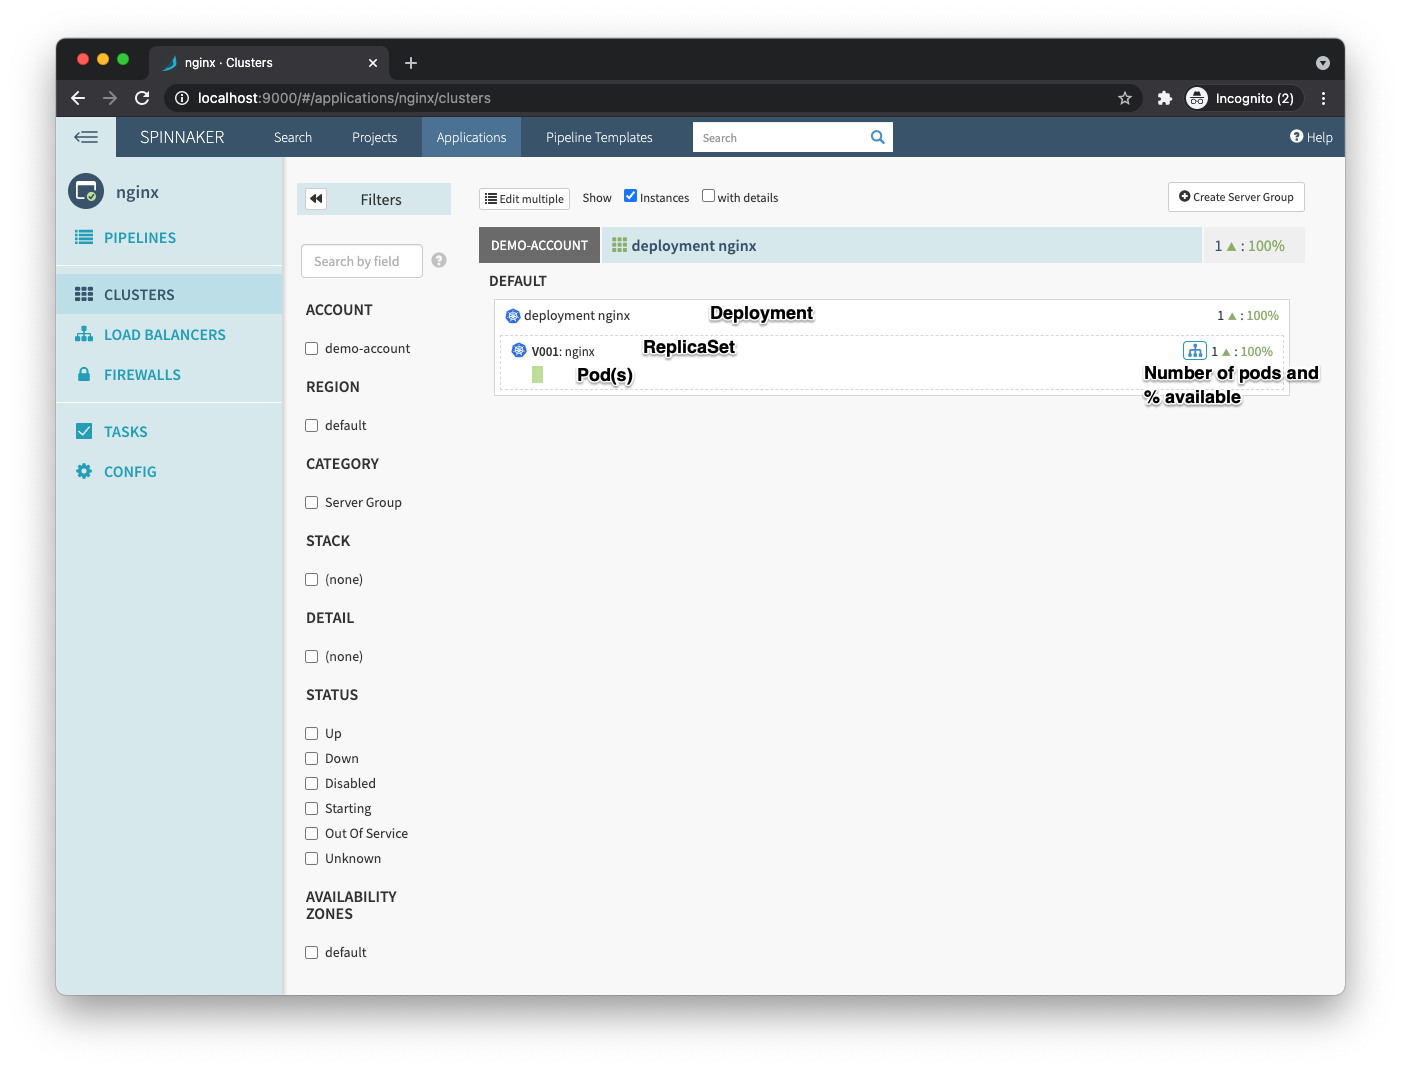1401x1069 pixels.
Task: Reload the page with the refresh icon
Action: [x=142, y=98]
